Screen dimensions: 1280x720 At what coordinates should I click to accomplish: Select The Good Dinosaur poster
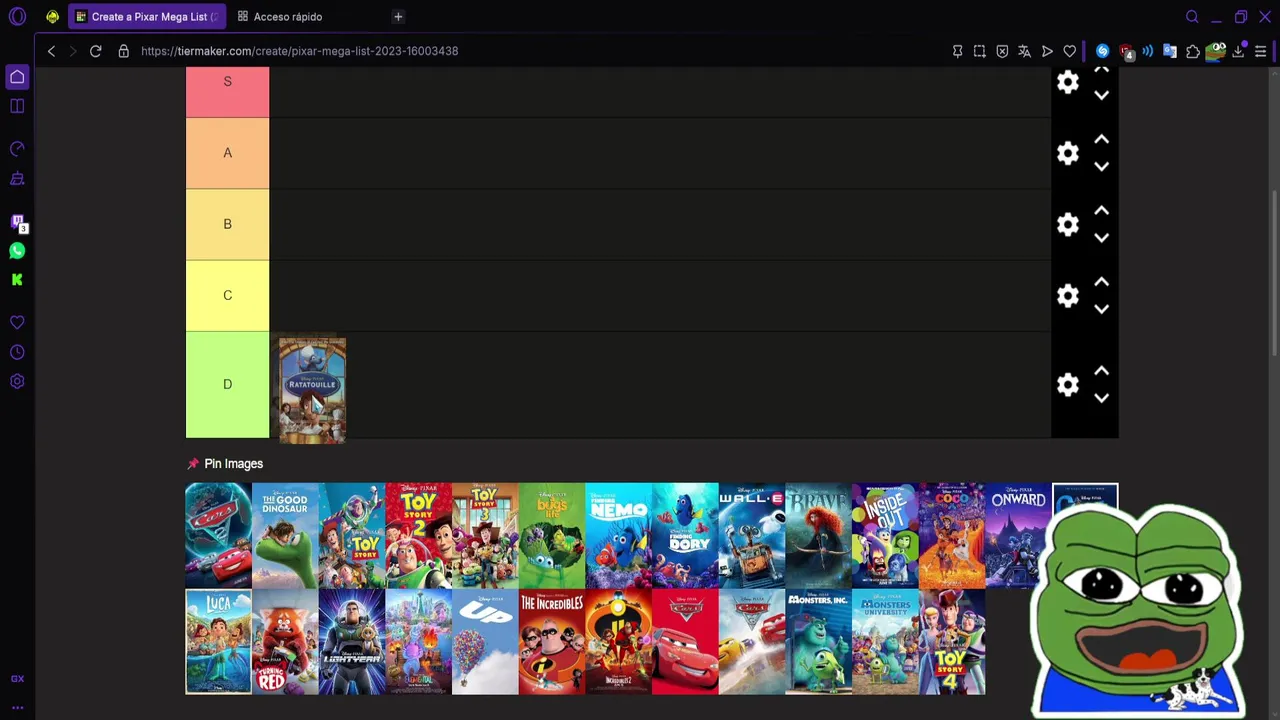pos(285,535)
